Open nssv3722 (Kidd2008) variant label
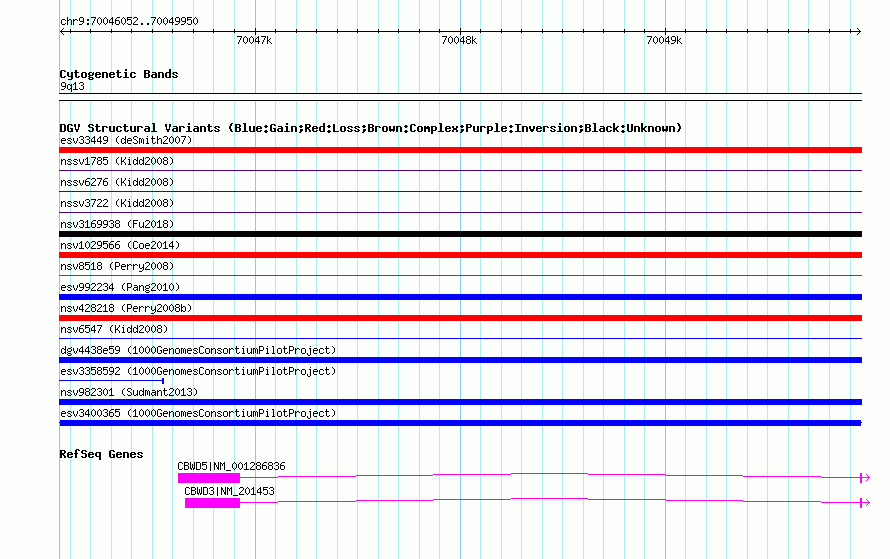This screenshot has height=559, width=890. 117,203
